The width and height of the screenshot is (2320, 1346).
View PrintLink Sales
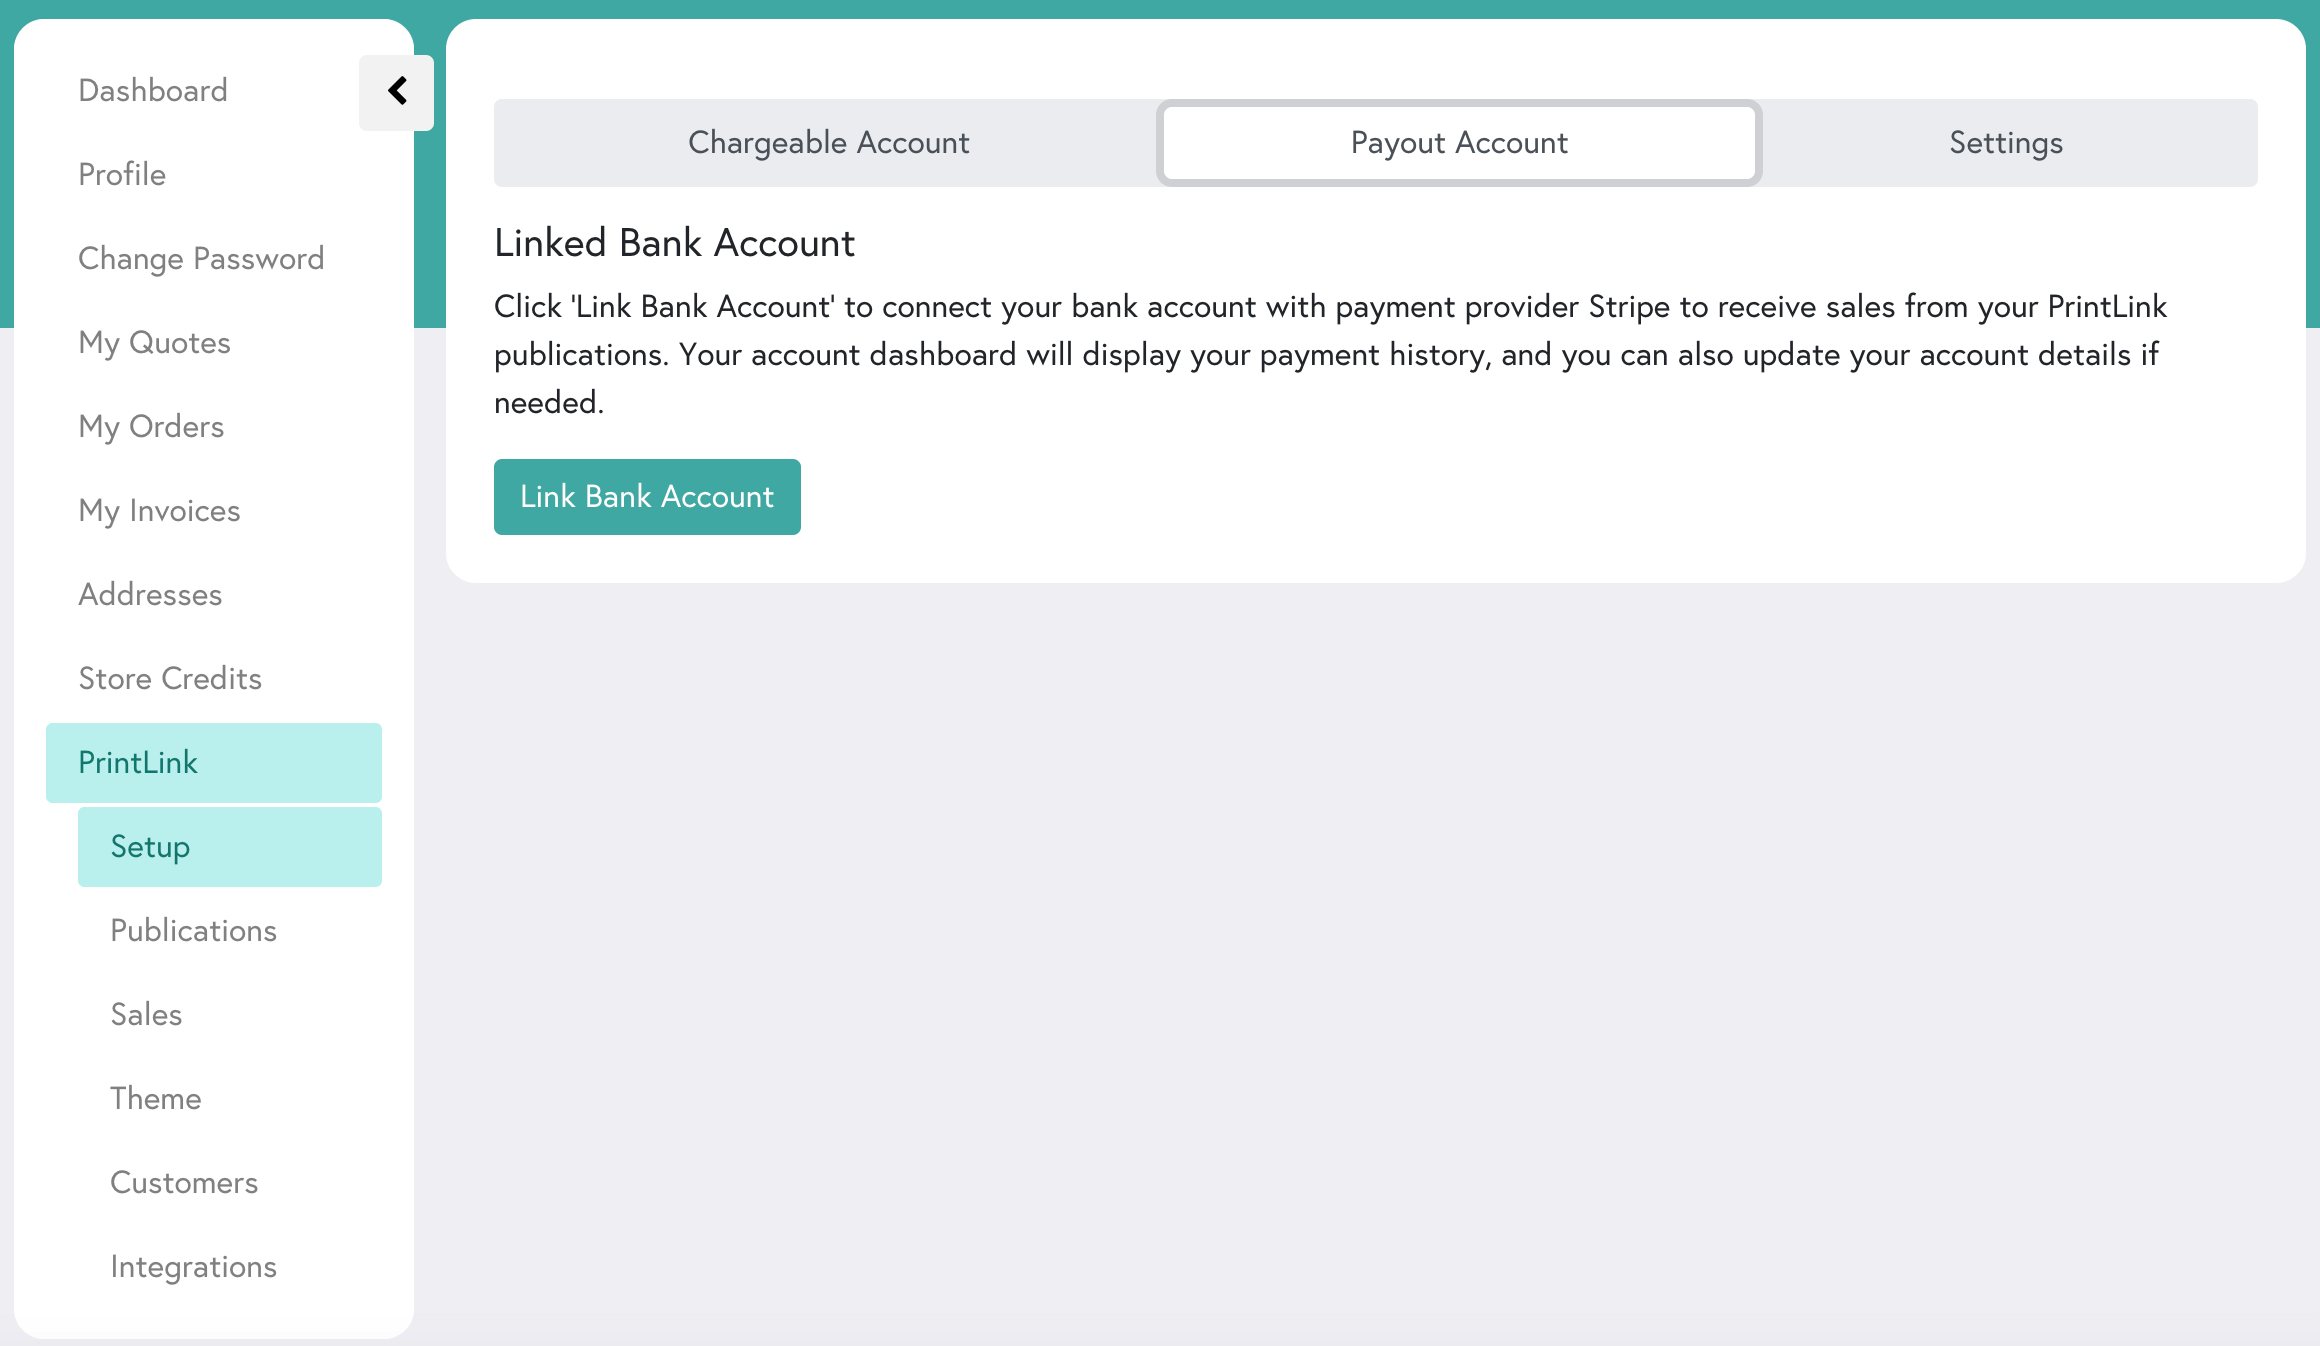146,1014
